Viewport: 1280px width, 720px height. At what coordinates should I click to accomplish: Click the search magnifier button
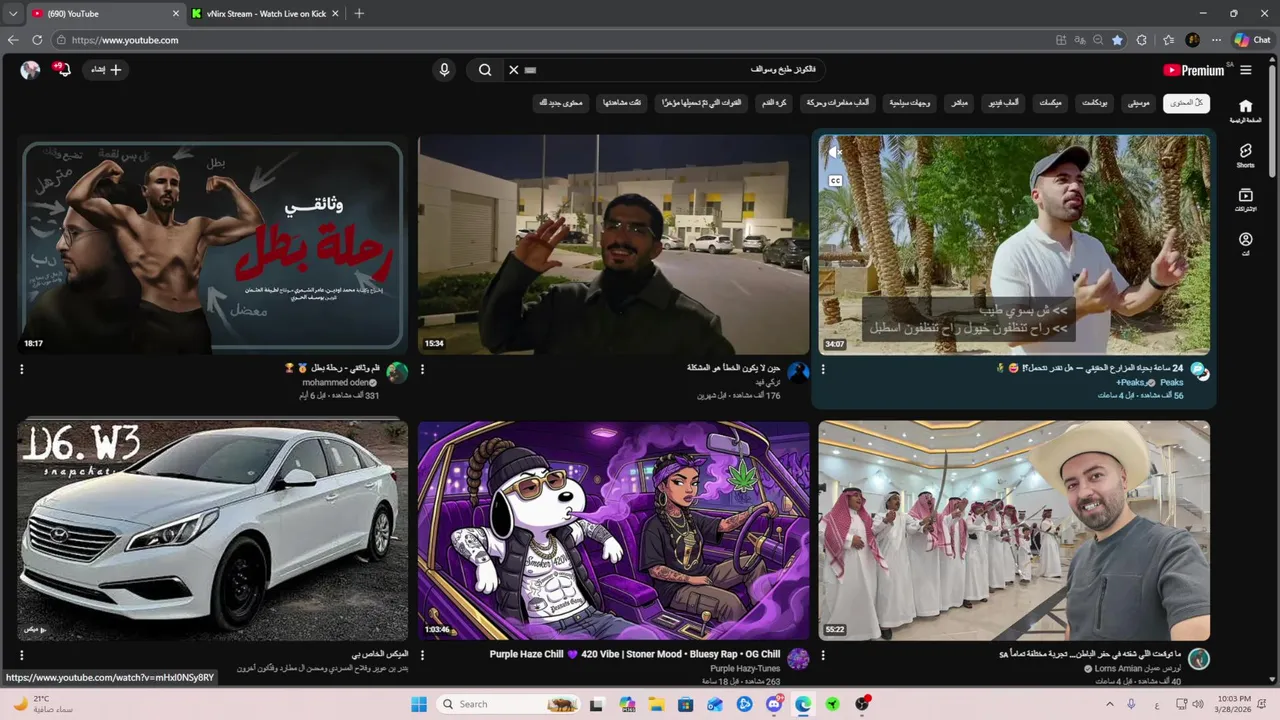(x=484, y=70)
